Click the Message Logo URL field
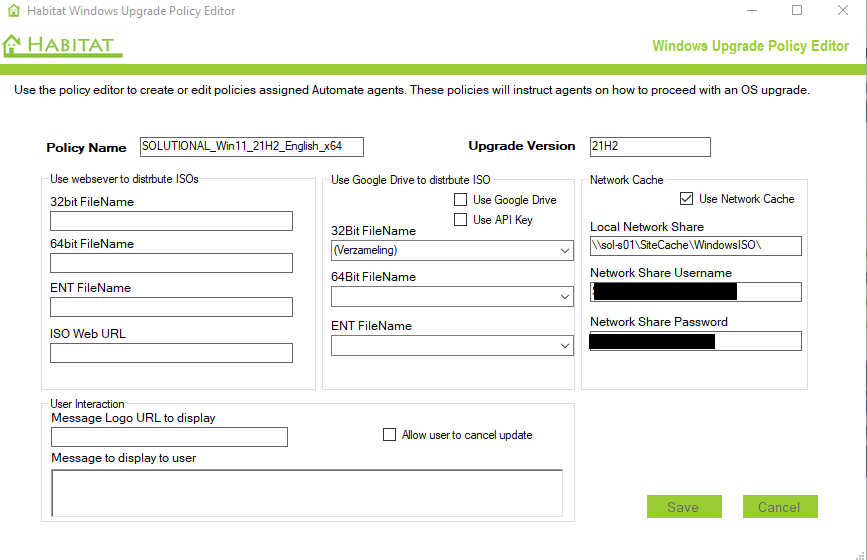This screenshot has width=867, height=560. pos(169,437)
